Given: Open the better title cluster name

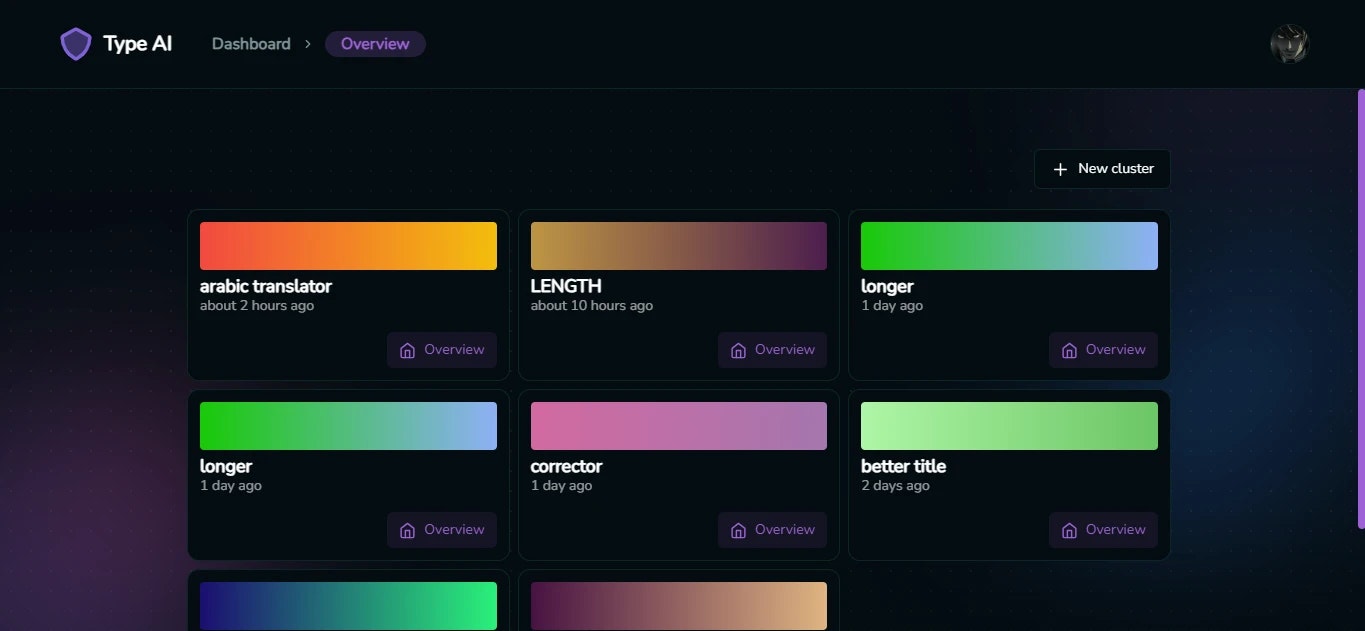Looking at the screenshot, I should 903,466.
